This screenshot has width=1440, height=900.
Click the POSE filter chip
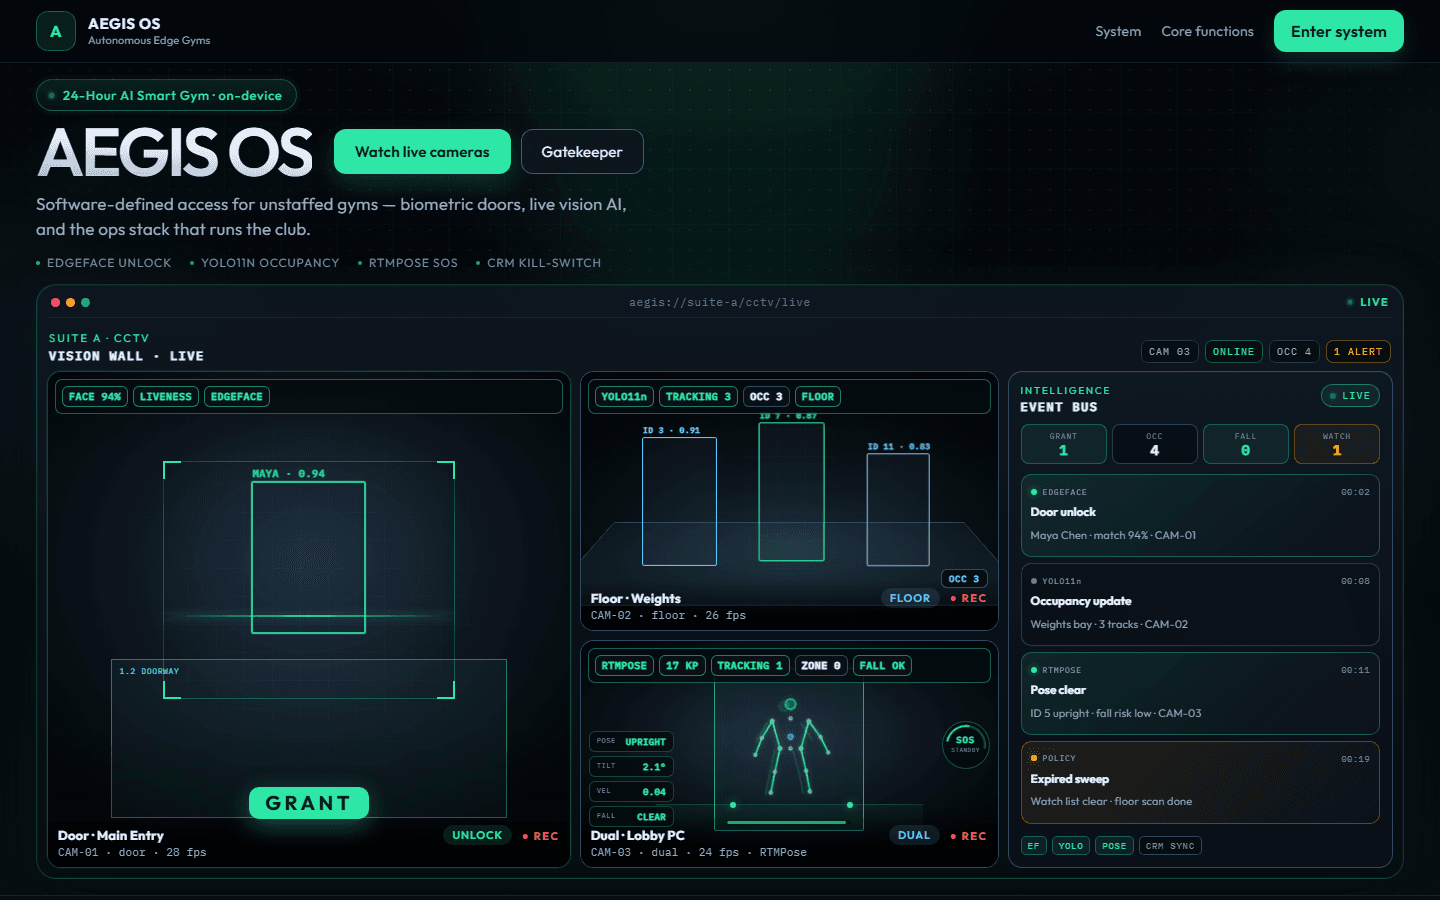pyautogui.click(x=1114, y=846)
